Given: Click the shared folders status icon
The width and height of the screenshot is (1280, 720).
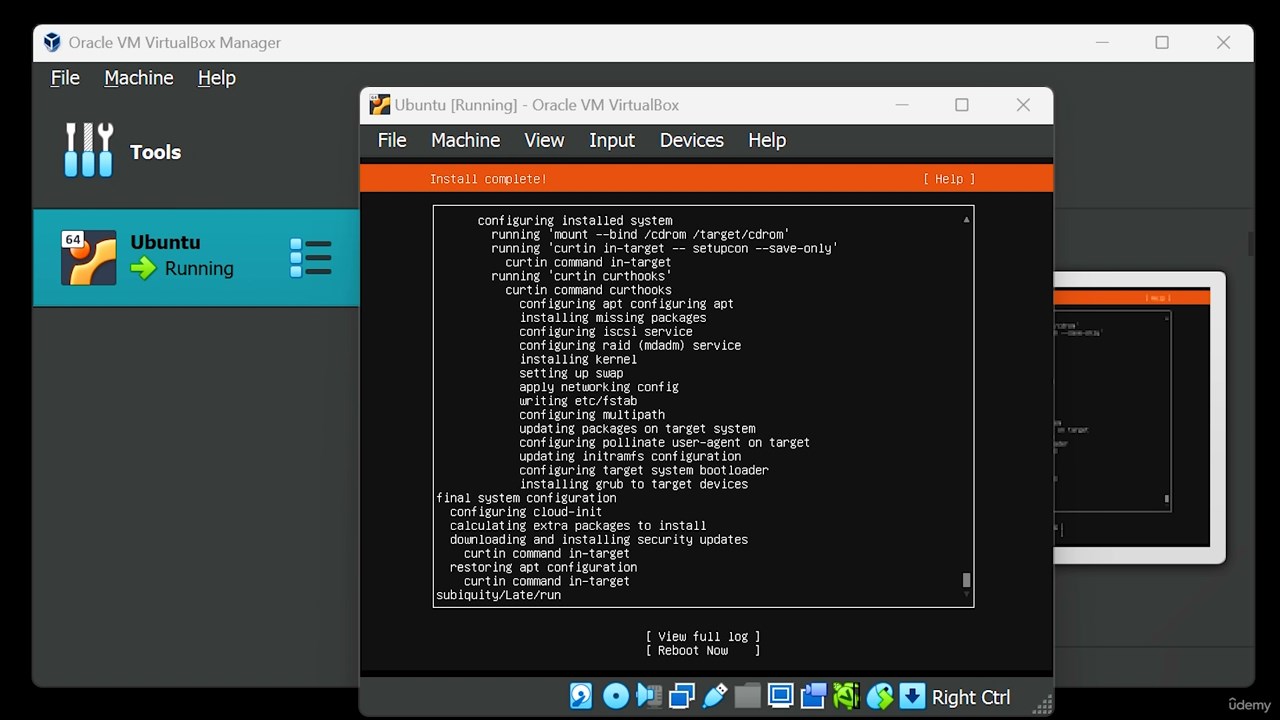Looking at the screenshot, I should click(748, 696).
